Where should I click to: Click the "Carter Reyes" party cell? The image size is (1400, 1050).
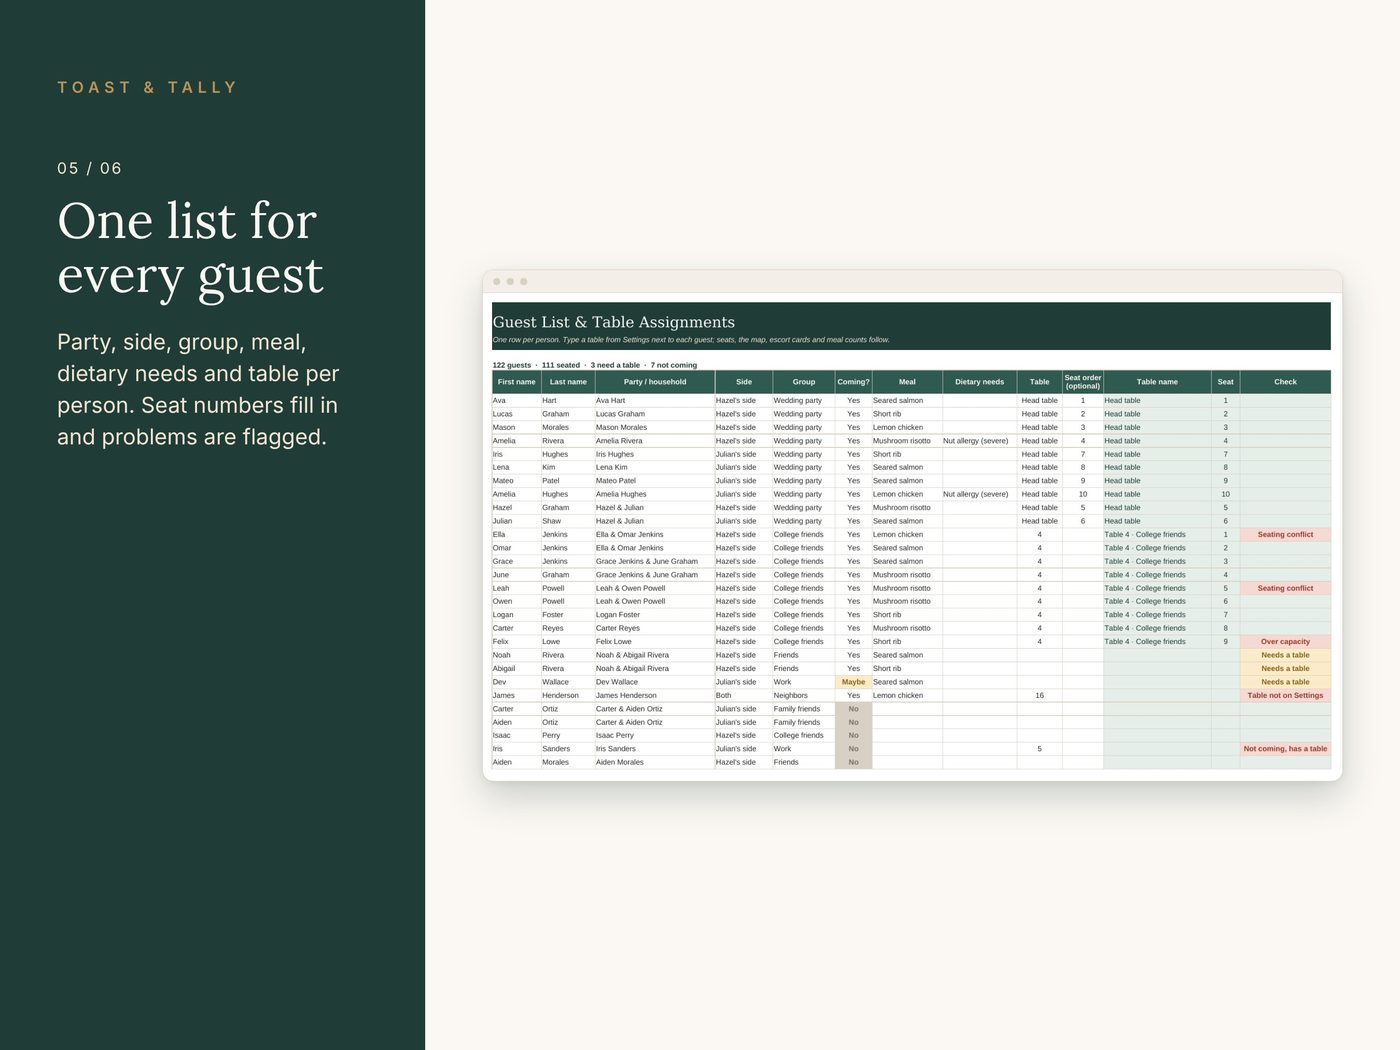pyautogui.click(x=655, y=628)
